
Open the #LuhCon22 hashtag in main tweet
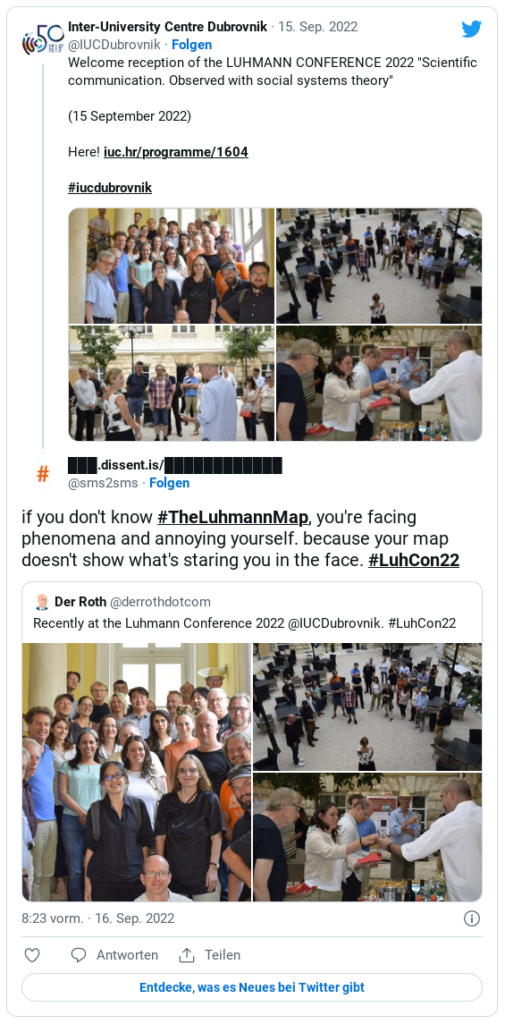pyautogui.click(x=414, y=561)
